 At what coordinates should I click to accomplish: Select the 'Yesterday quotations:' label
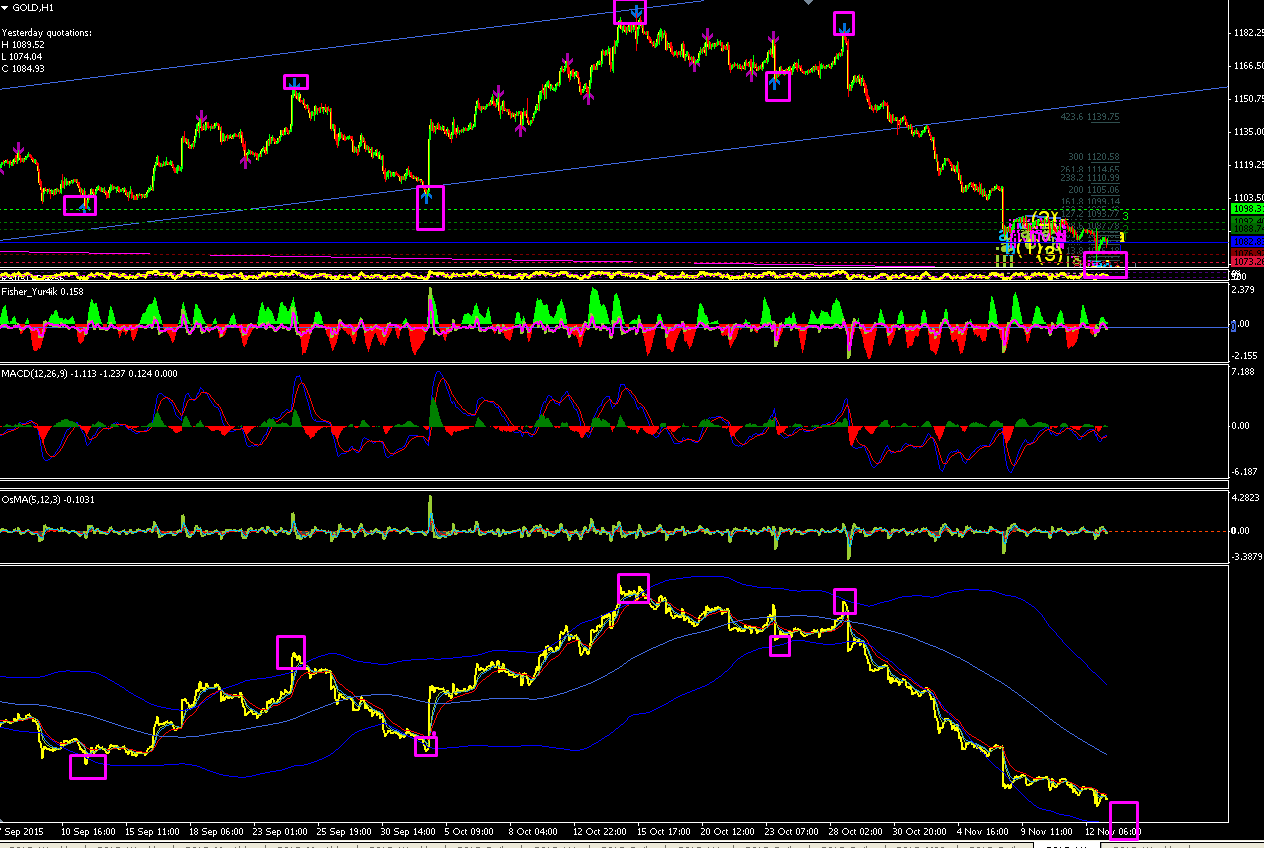[x=47, y=33]
